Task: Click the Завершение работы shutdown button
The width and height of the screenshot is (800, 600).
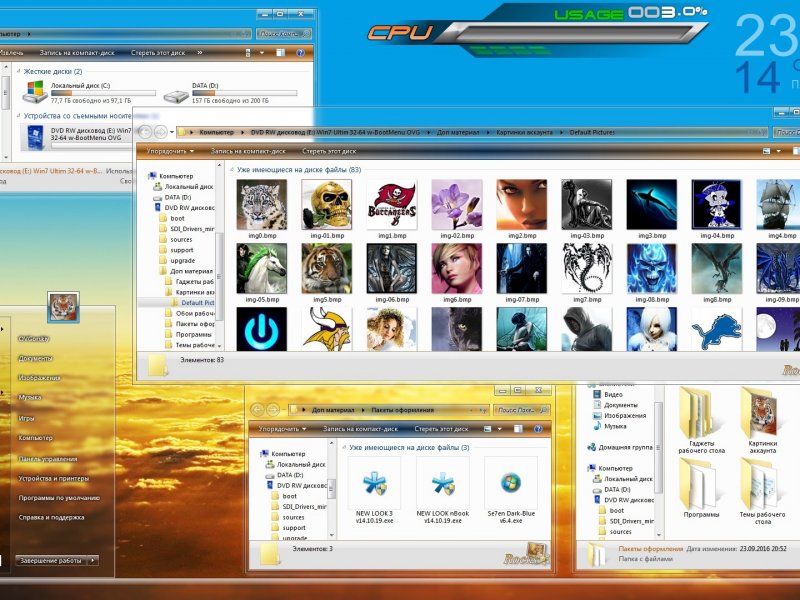Action: (51, 560)
